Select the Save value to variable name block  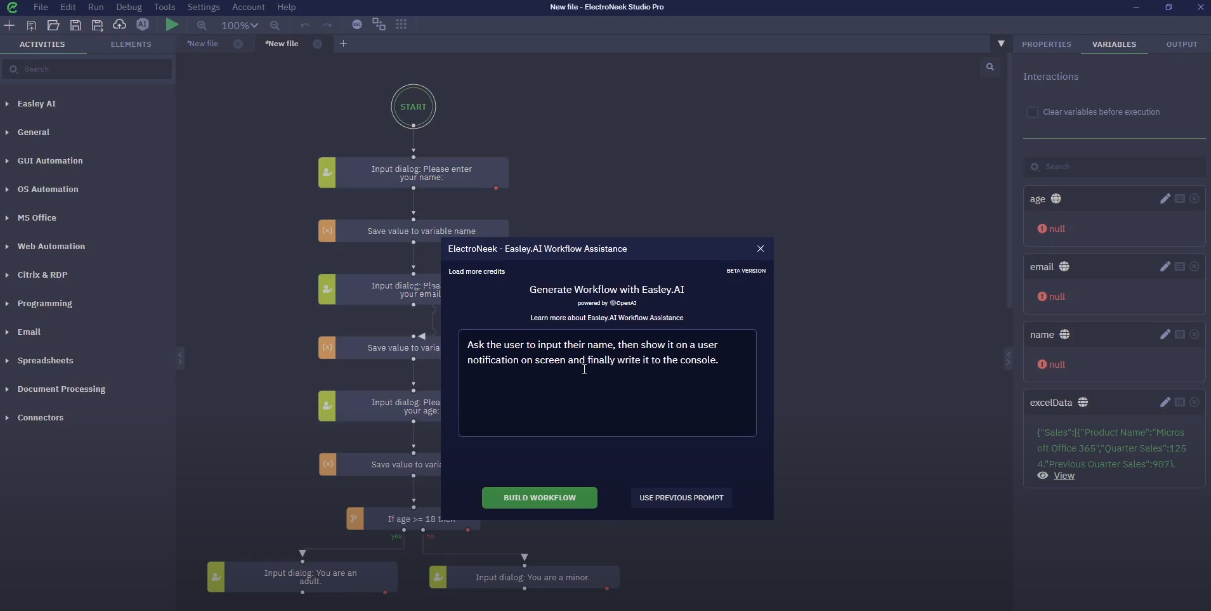[x=413, y=231]
